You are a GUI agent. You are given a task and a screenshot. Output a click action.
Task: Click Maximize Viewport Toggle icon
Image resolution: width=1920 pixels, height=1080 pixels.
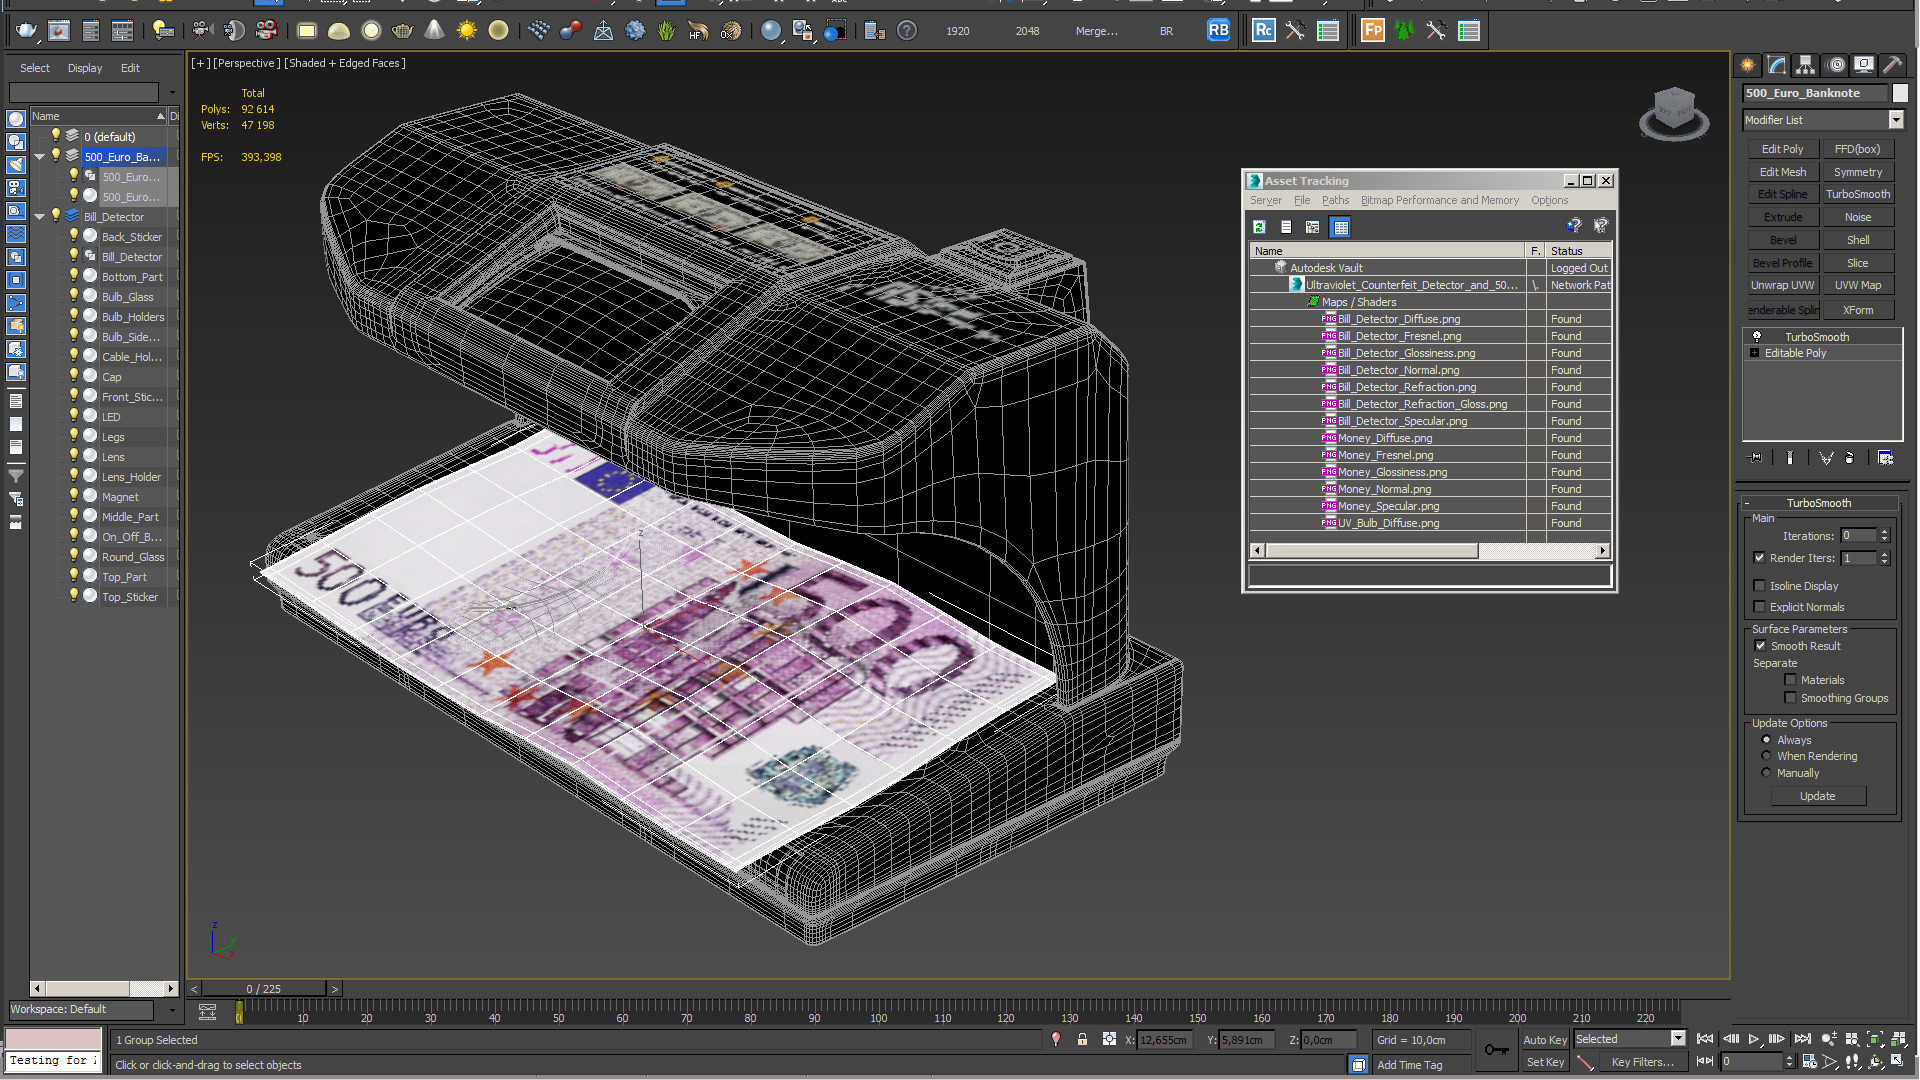(1898, 1061)
